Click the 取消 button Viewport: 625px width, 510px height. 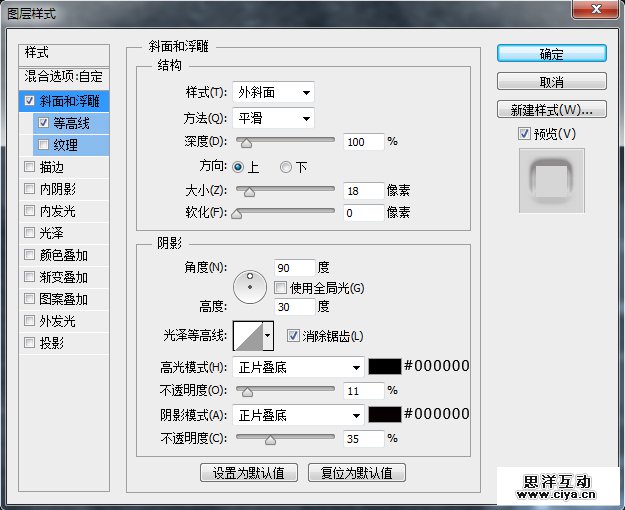(x=552, y=82)
